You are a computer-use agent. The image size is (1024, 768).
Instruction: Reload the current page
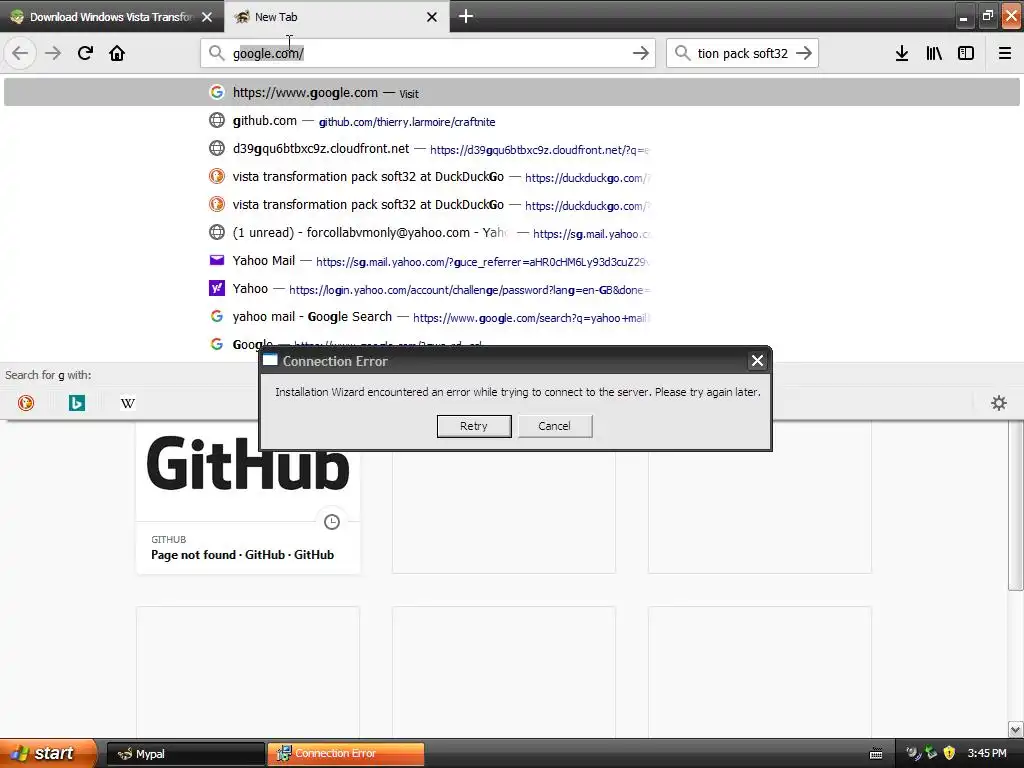85,53
